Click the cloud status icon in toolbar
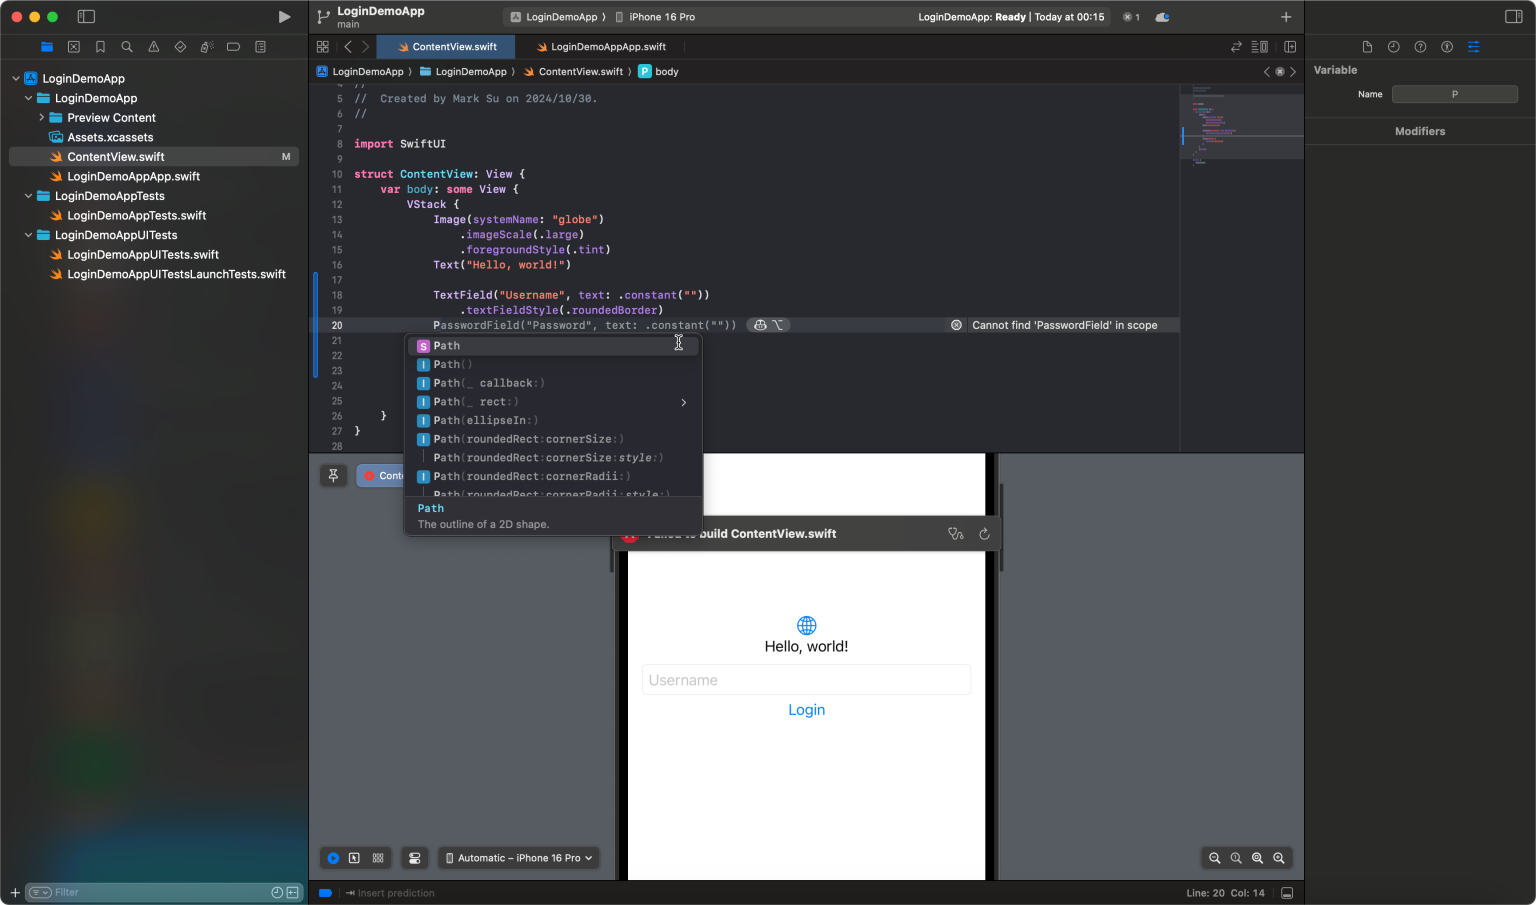Image resolution: width=1536 pixels, height=905 pixels. pos(1162,17)
